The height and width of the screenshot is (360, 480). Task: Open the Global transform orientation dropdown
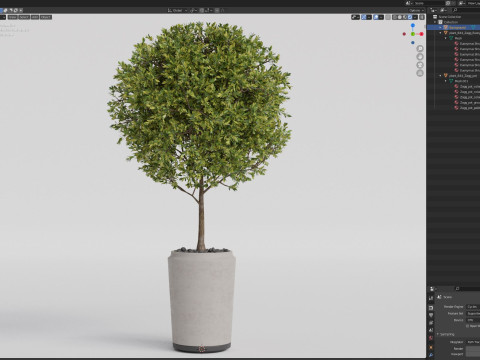[177, 10]
